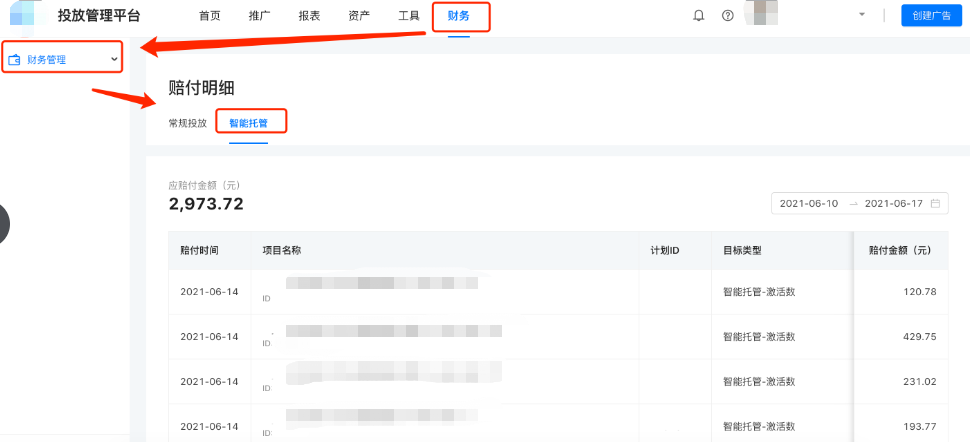This screenshot has height=442, width=970.
Task: Switch to the 智能托管 tab
Action: point(249,123)
